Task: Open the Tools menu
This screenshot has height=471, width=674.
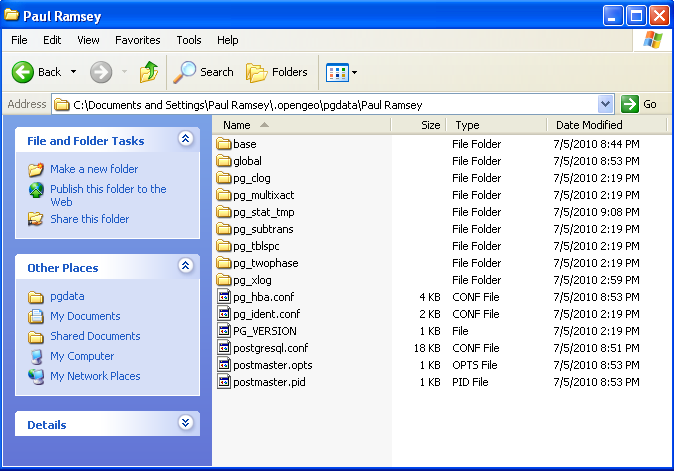Action: 189,40
